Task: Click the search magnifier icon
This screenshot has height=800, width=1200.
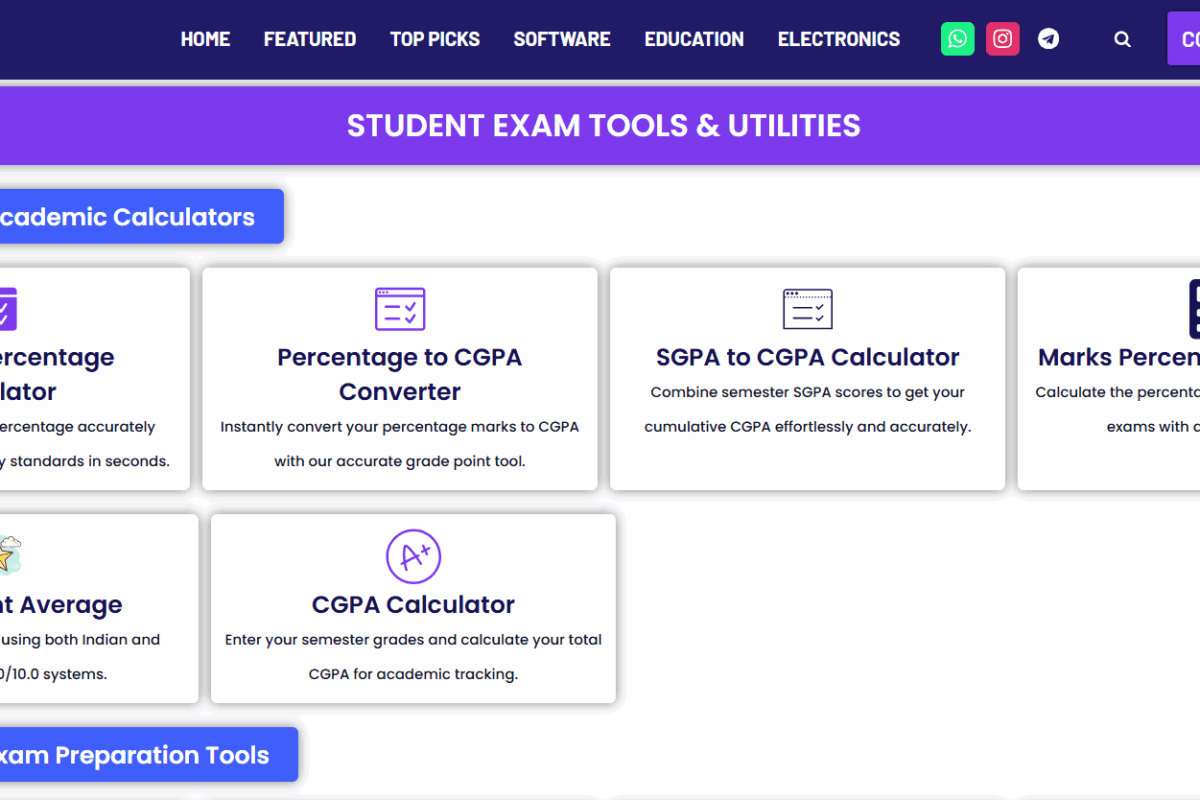Action: click(x=1122, y=39)
